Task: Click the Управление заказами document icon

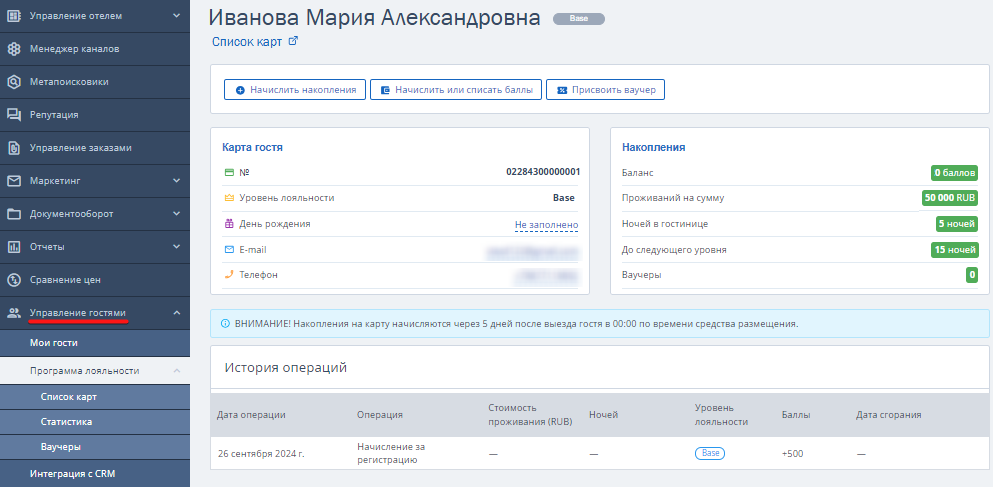Action: (14, 148)
